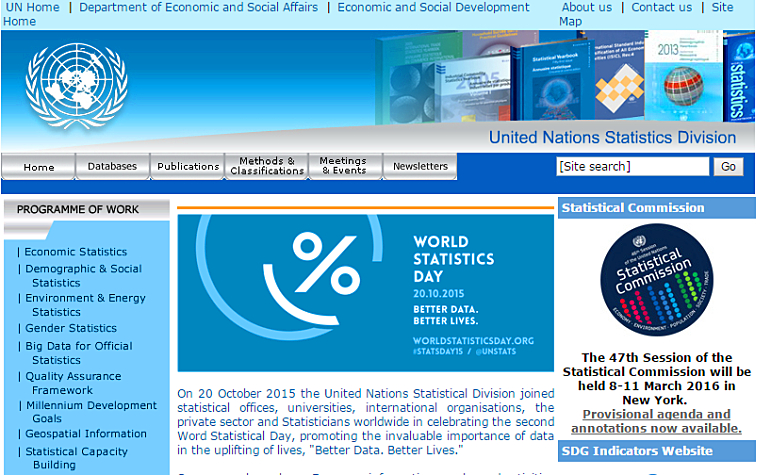Image resolution: width=771 pixels, height=475 pixels.
Task: Open the Methods & Classifications tab
Action: (x=267, y=167)
